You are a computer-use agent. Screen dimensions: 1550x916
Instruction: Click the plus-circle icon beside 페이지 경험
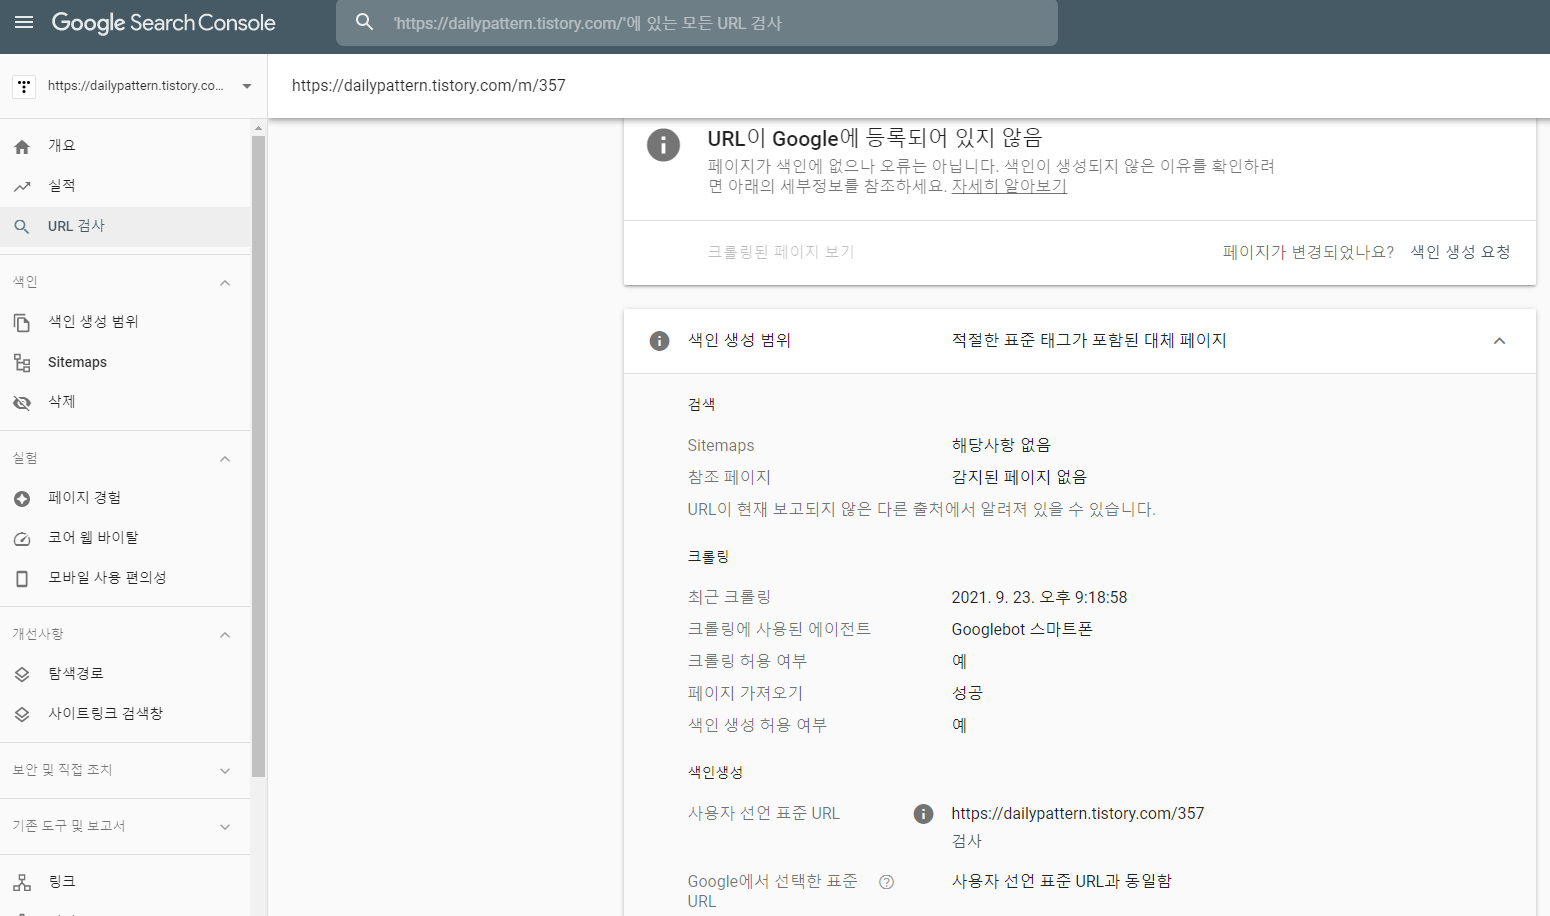pos(22,499)
